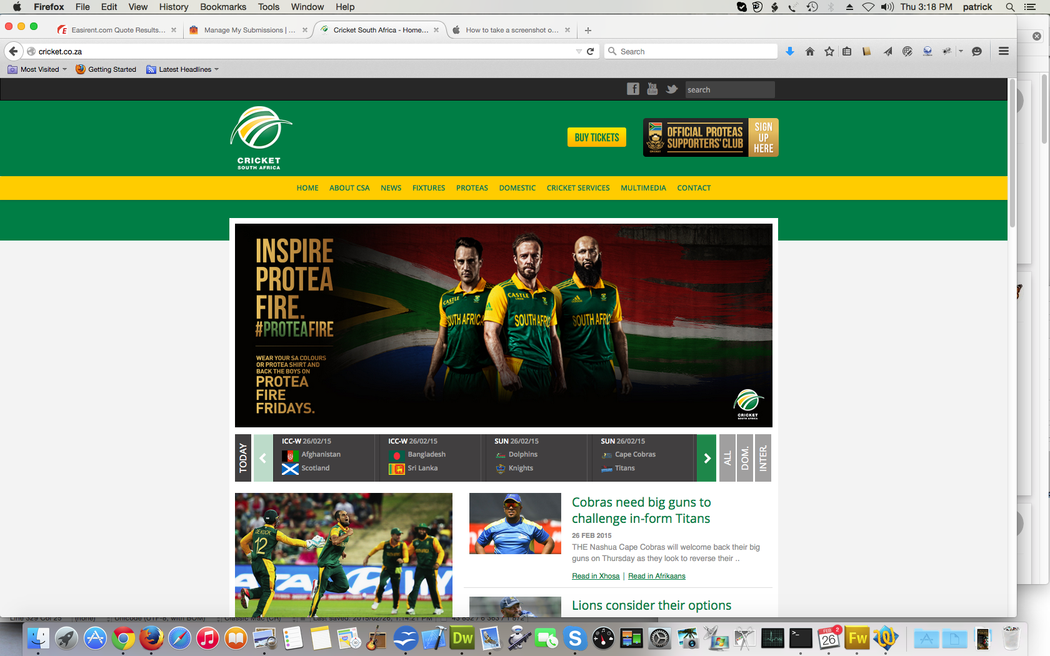Open the Twitter bird icon link
Image resolution: width=1050 pixels, height=656 pixels.
[672, 89]
